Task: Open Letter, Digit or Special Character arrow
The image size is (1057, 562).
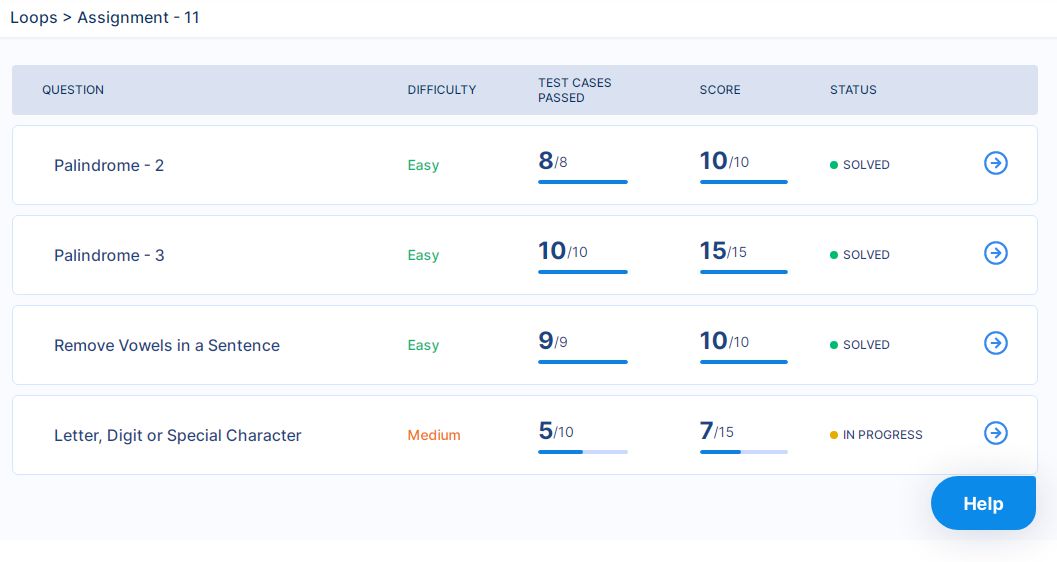Action: click(995, 433)
